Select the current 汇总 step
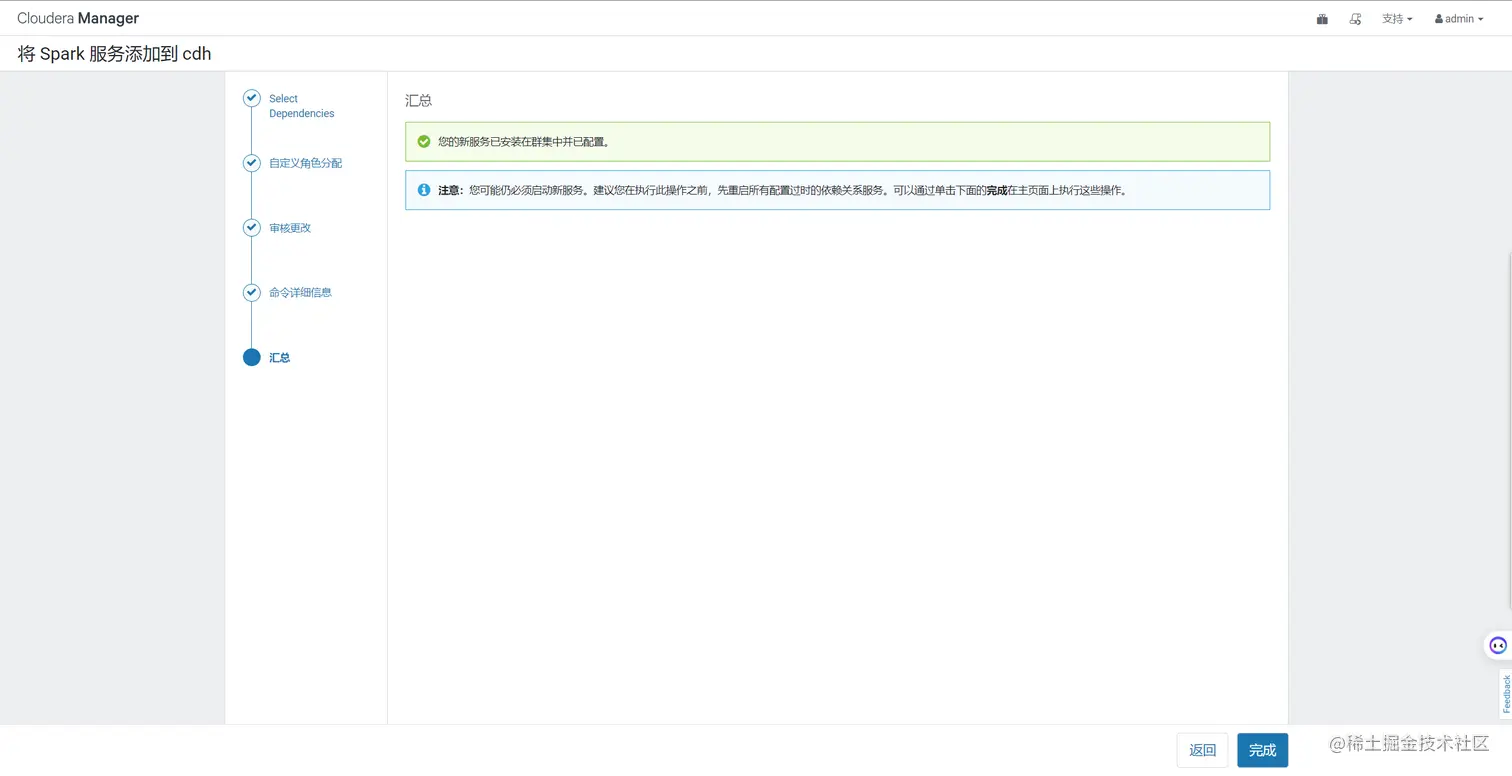The height and width of the screenshot is (776, 1512). pos(279,358)
